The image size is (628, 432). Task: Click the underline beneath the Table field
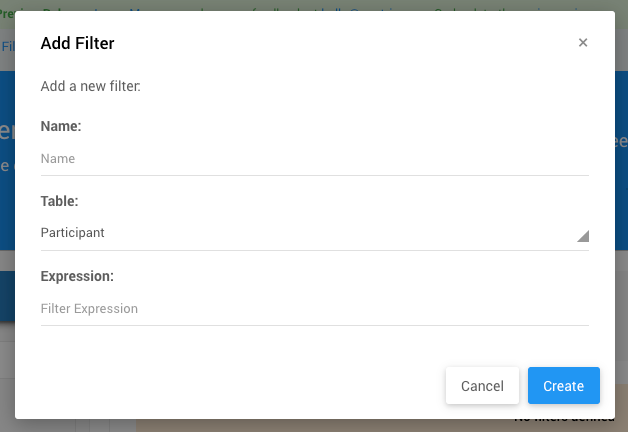tap(314, 250)
